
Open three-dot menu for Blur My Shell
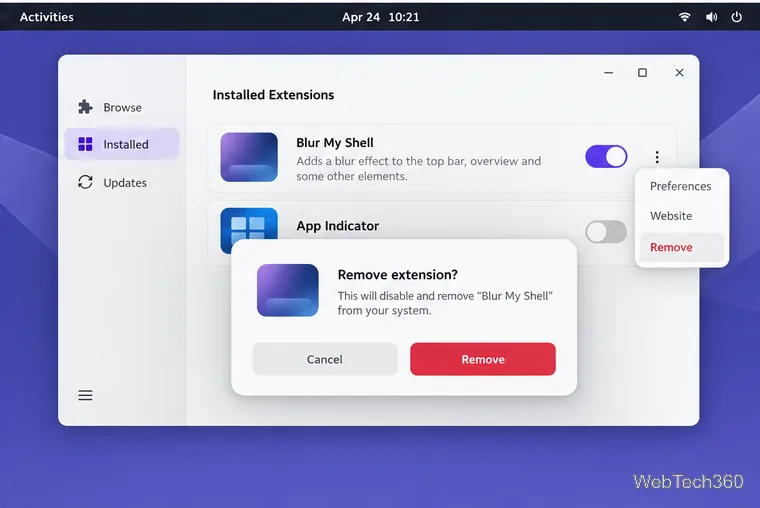point(657,157)
